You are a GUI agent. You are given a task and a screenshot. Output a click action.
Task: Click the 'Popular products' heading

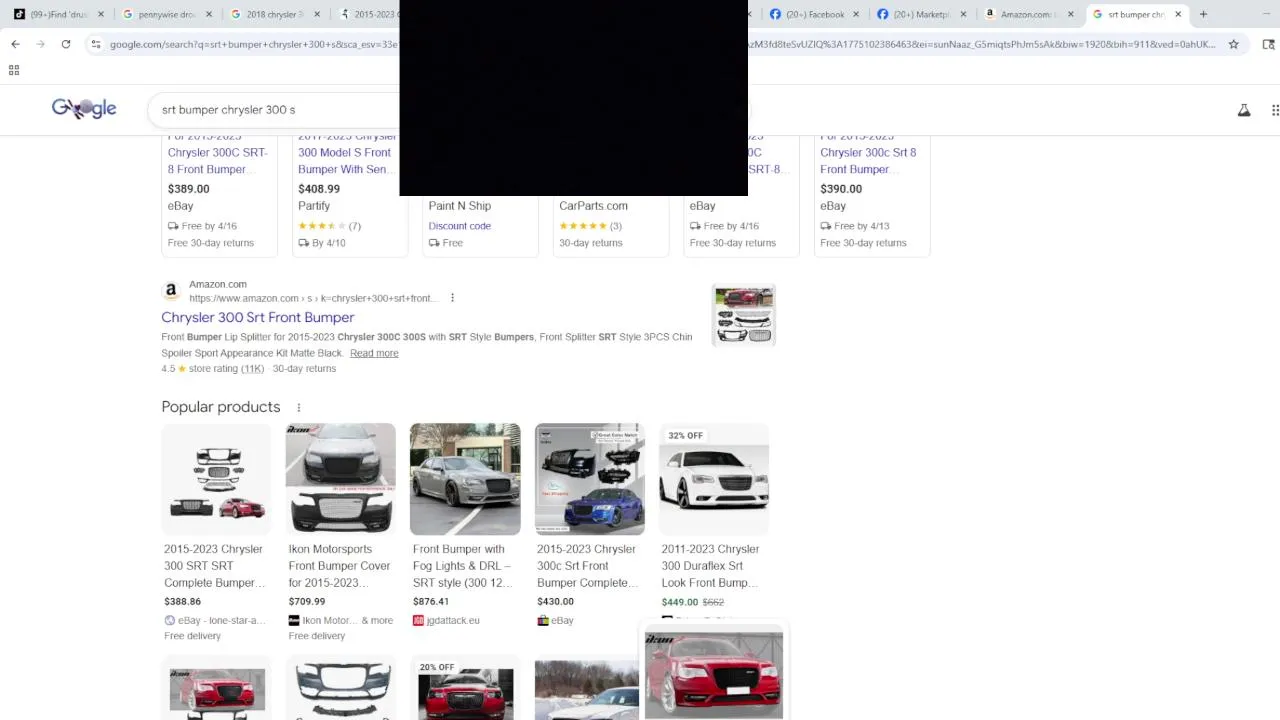[x=221, y=407]
